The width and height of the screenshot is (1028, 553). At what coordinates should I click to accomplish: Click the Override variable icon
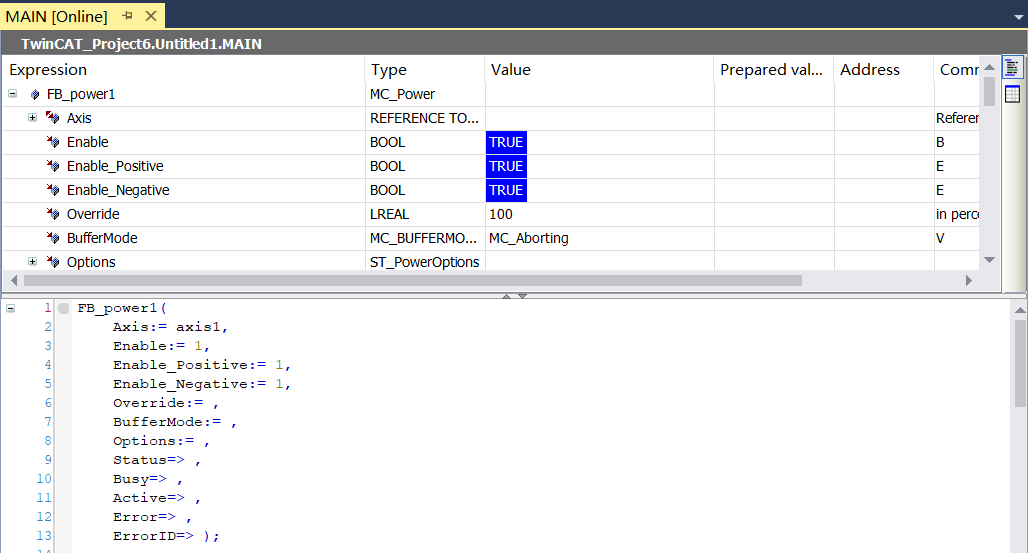[x=53, y=214]
